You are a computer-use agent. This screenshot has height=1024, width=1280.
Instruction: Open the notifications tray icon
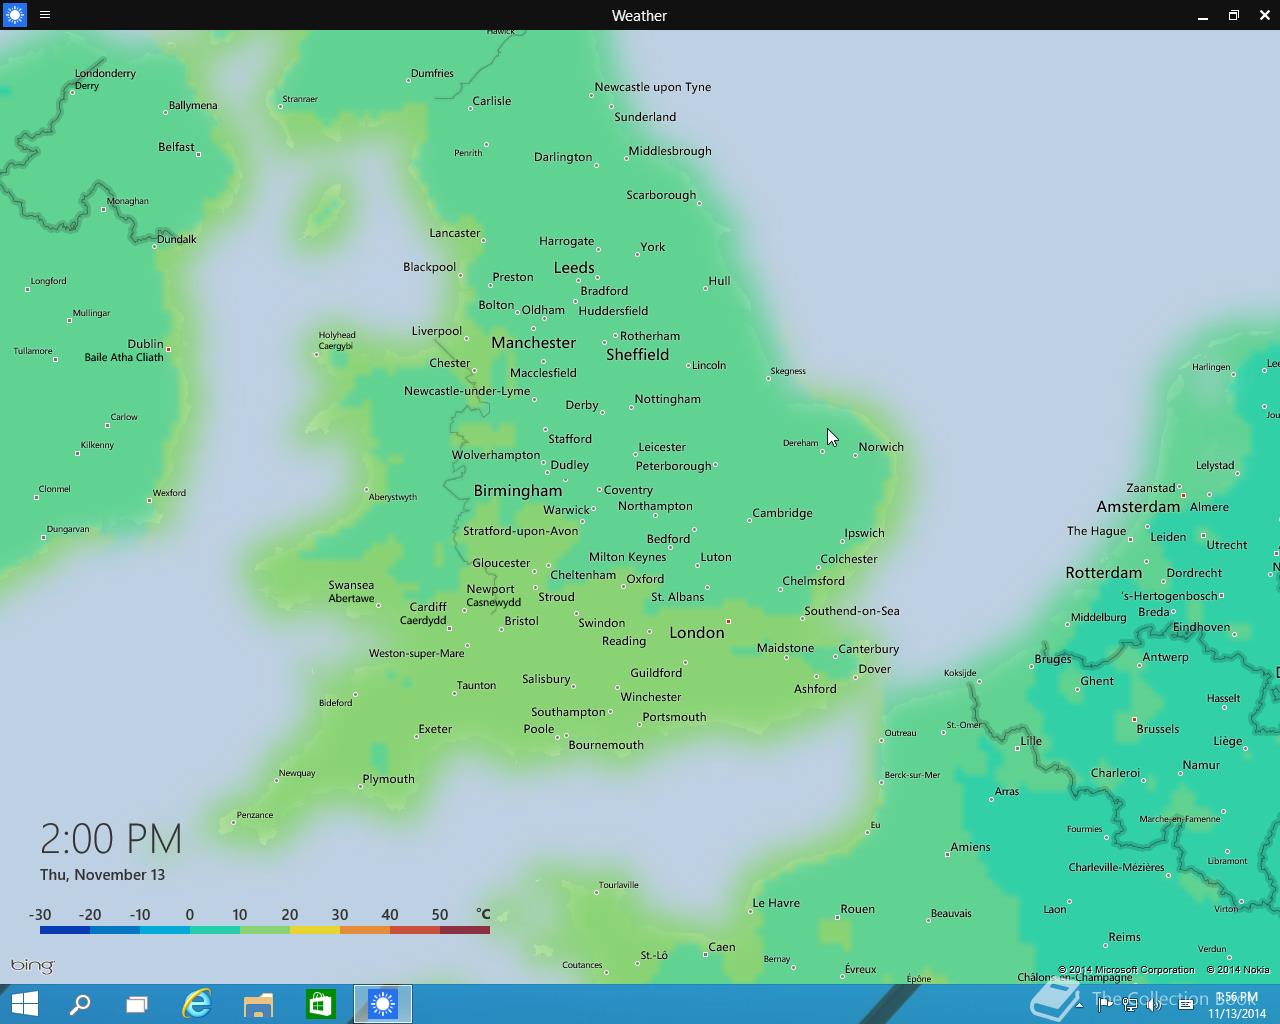pos(1185,1004)
